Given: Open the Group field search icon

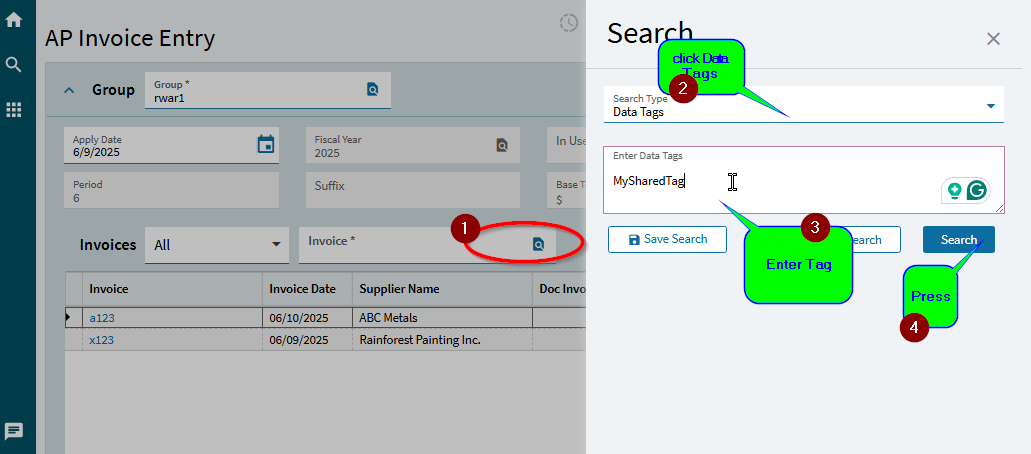Looking at the screenshot, I should click(x=373, y=89).
